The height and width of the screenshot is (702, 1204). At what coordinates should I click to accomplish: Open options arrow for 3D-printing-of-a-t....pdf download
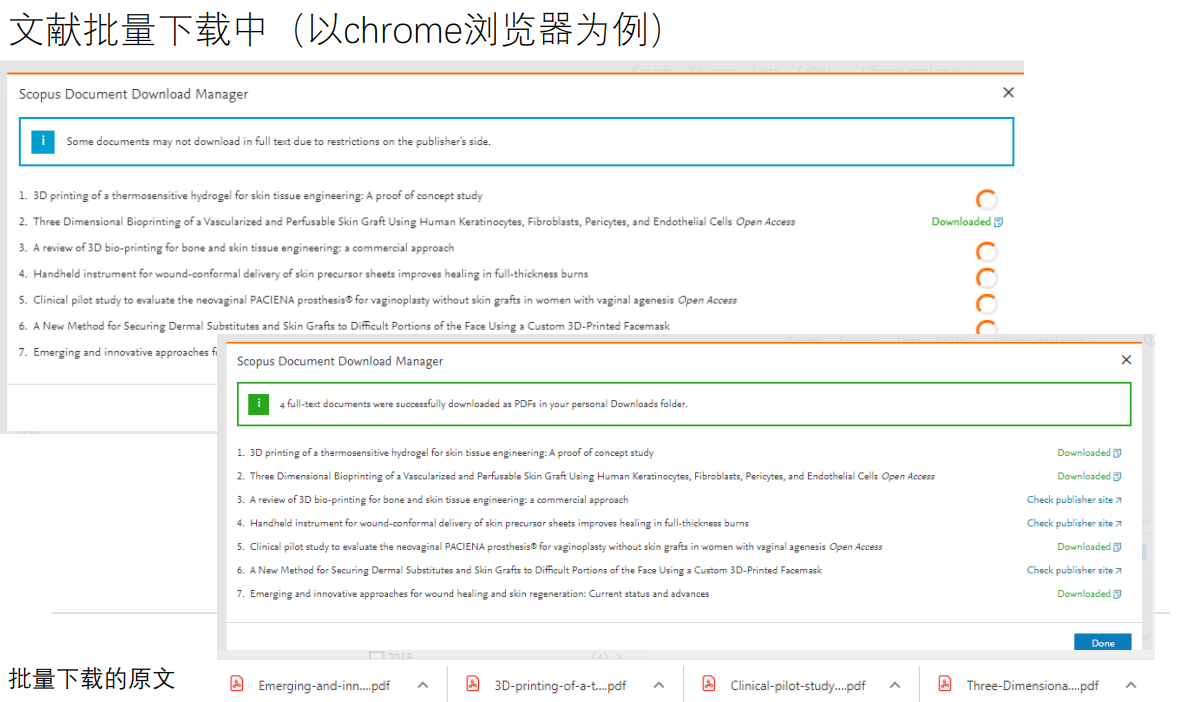(x=659, y=685)
